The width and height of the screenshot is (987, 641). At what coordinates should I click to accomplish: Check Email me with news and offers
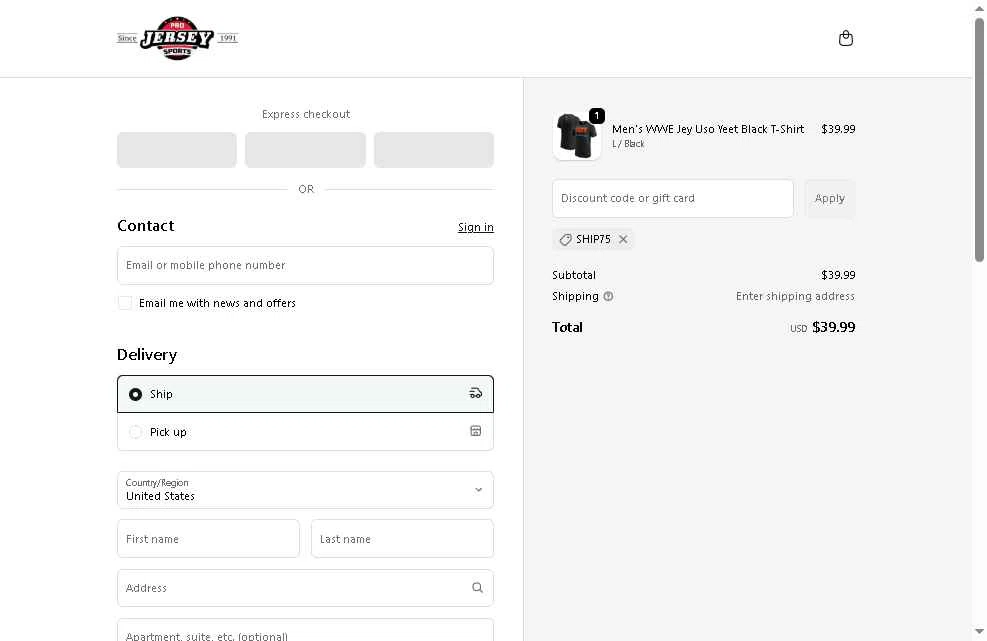125,303
